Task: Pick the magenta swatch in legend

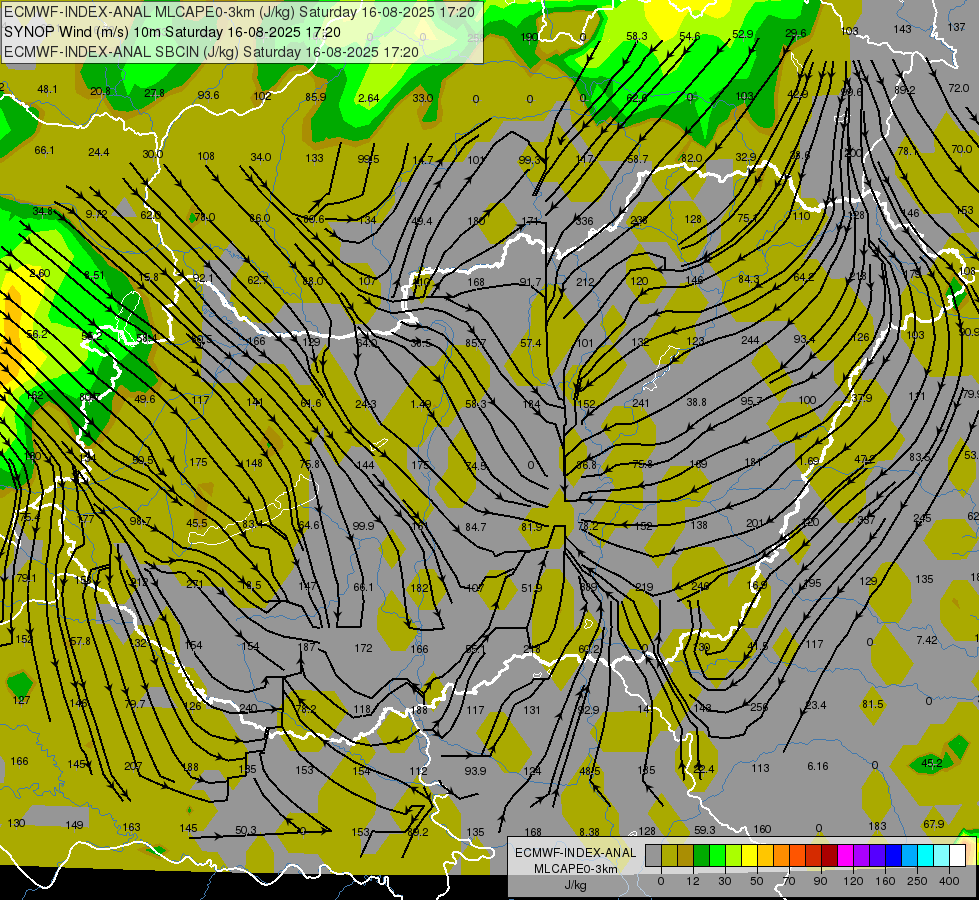Action: [x=845, y=855]
